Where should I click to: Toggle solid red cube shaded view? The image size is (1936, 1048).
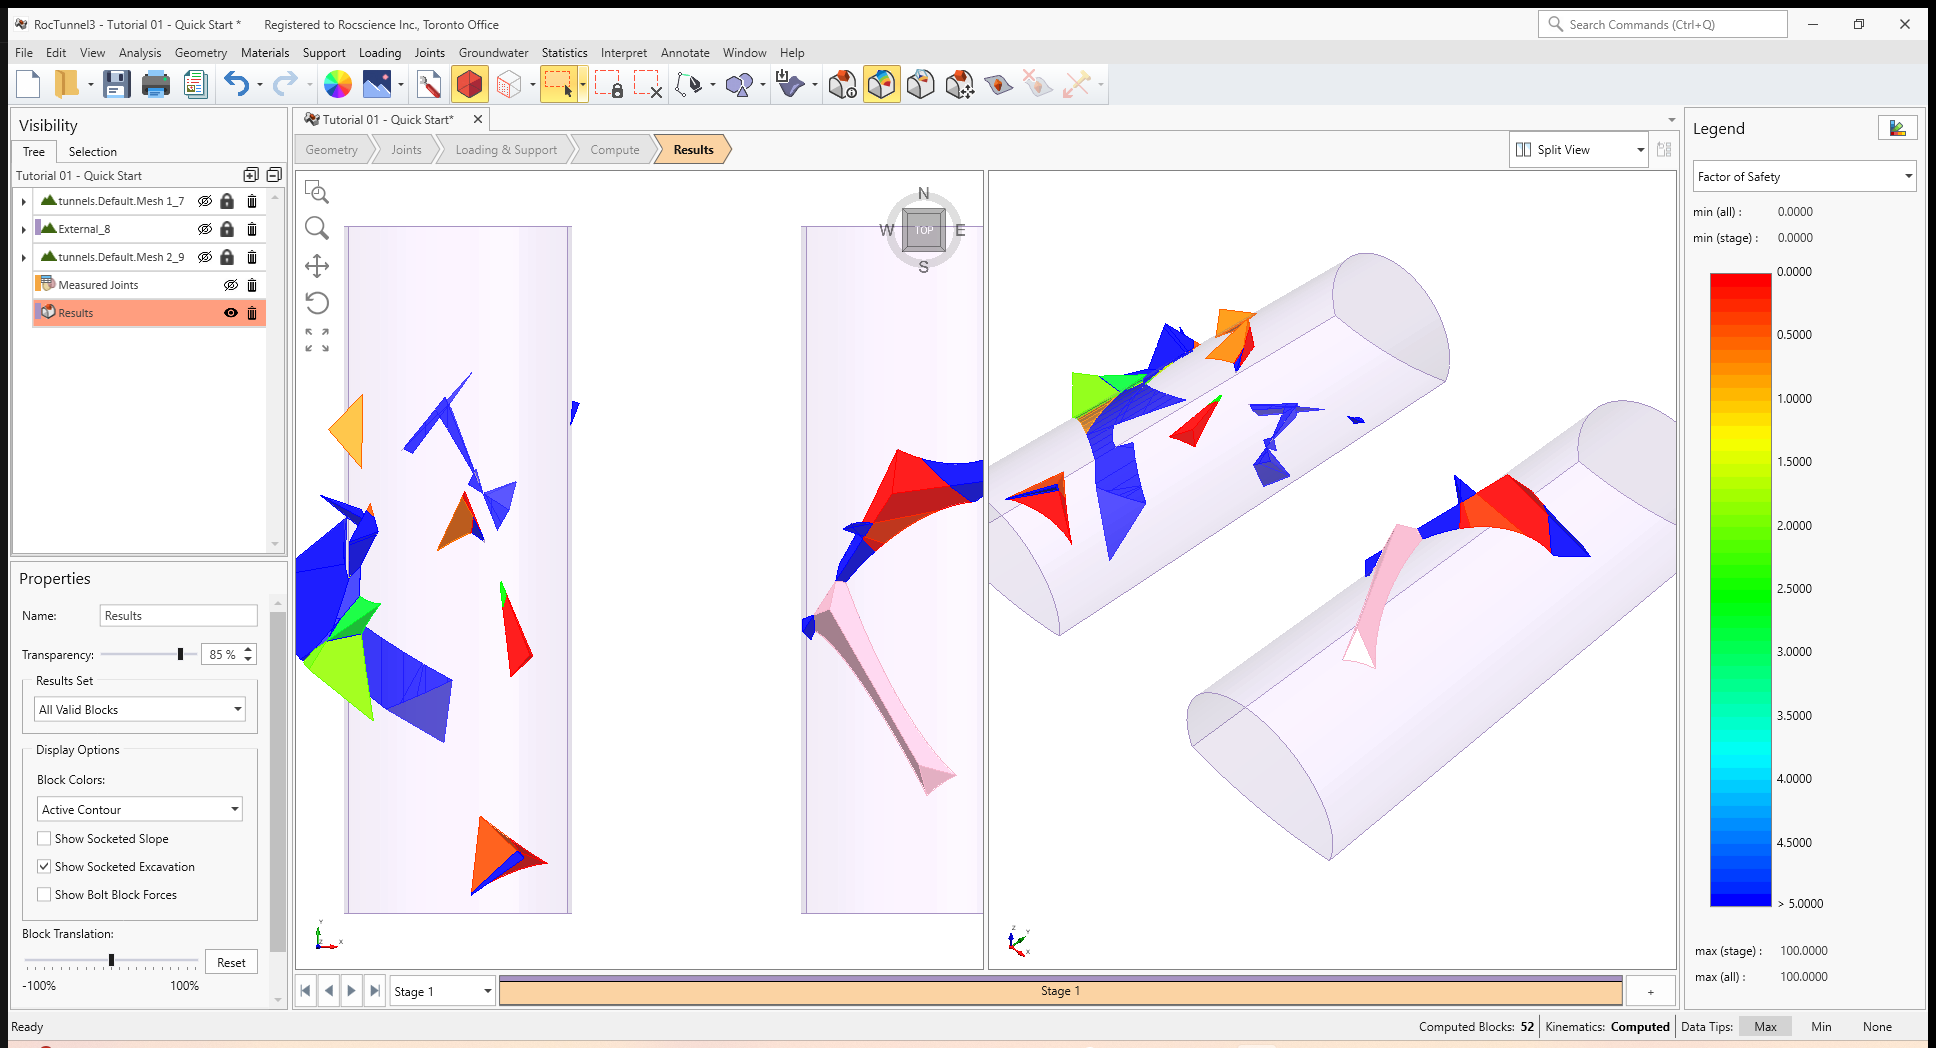469,85
